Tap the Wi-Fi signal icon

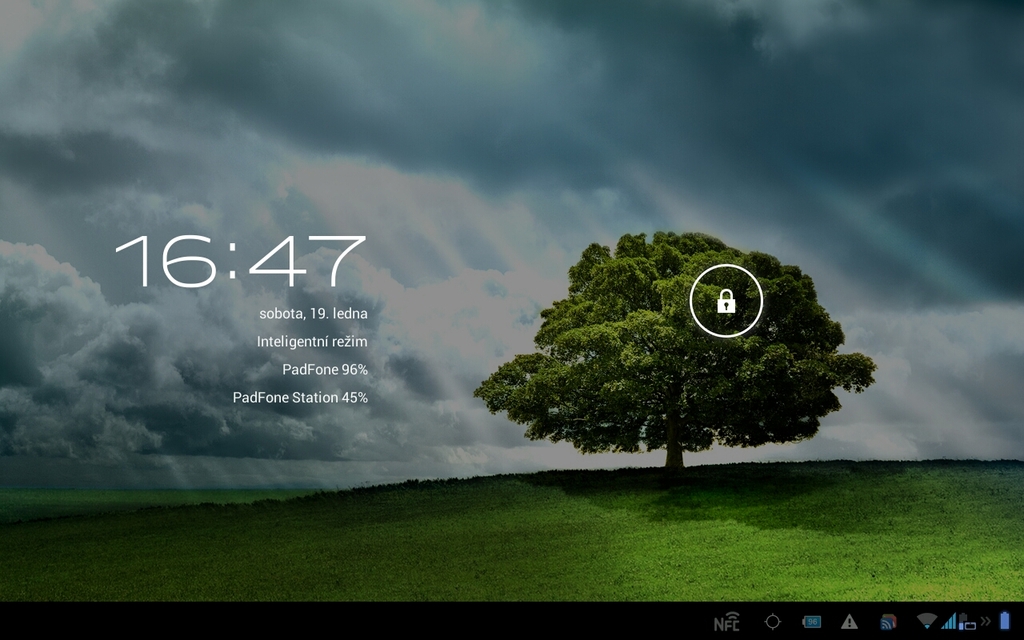tap(927, 622)
